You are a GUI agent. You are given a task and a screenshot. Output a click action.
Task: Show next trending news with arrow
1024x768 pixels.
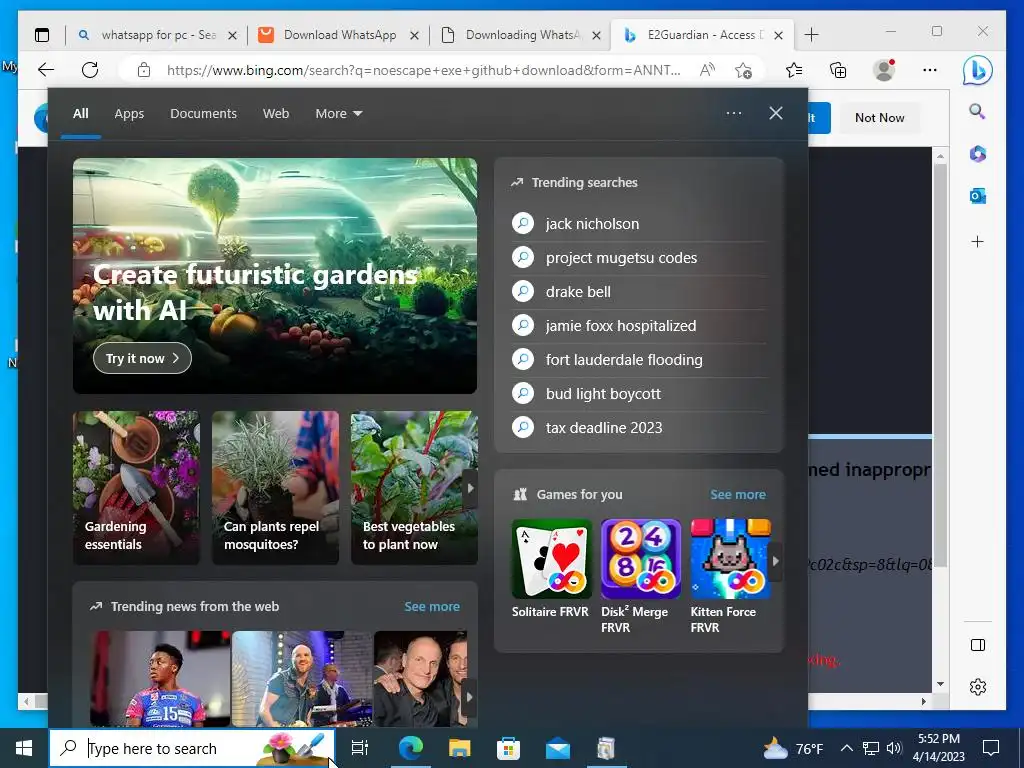pyautogui.click(x=470, y=697)
